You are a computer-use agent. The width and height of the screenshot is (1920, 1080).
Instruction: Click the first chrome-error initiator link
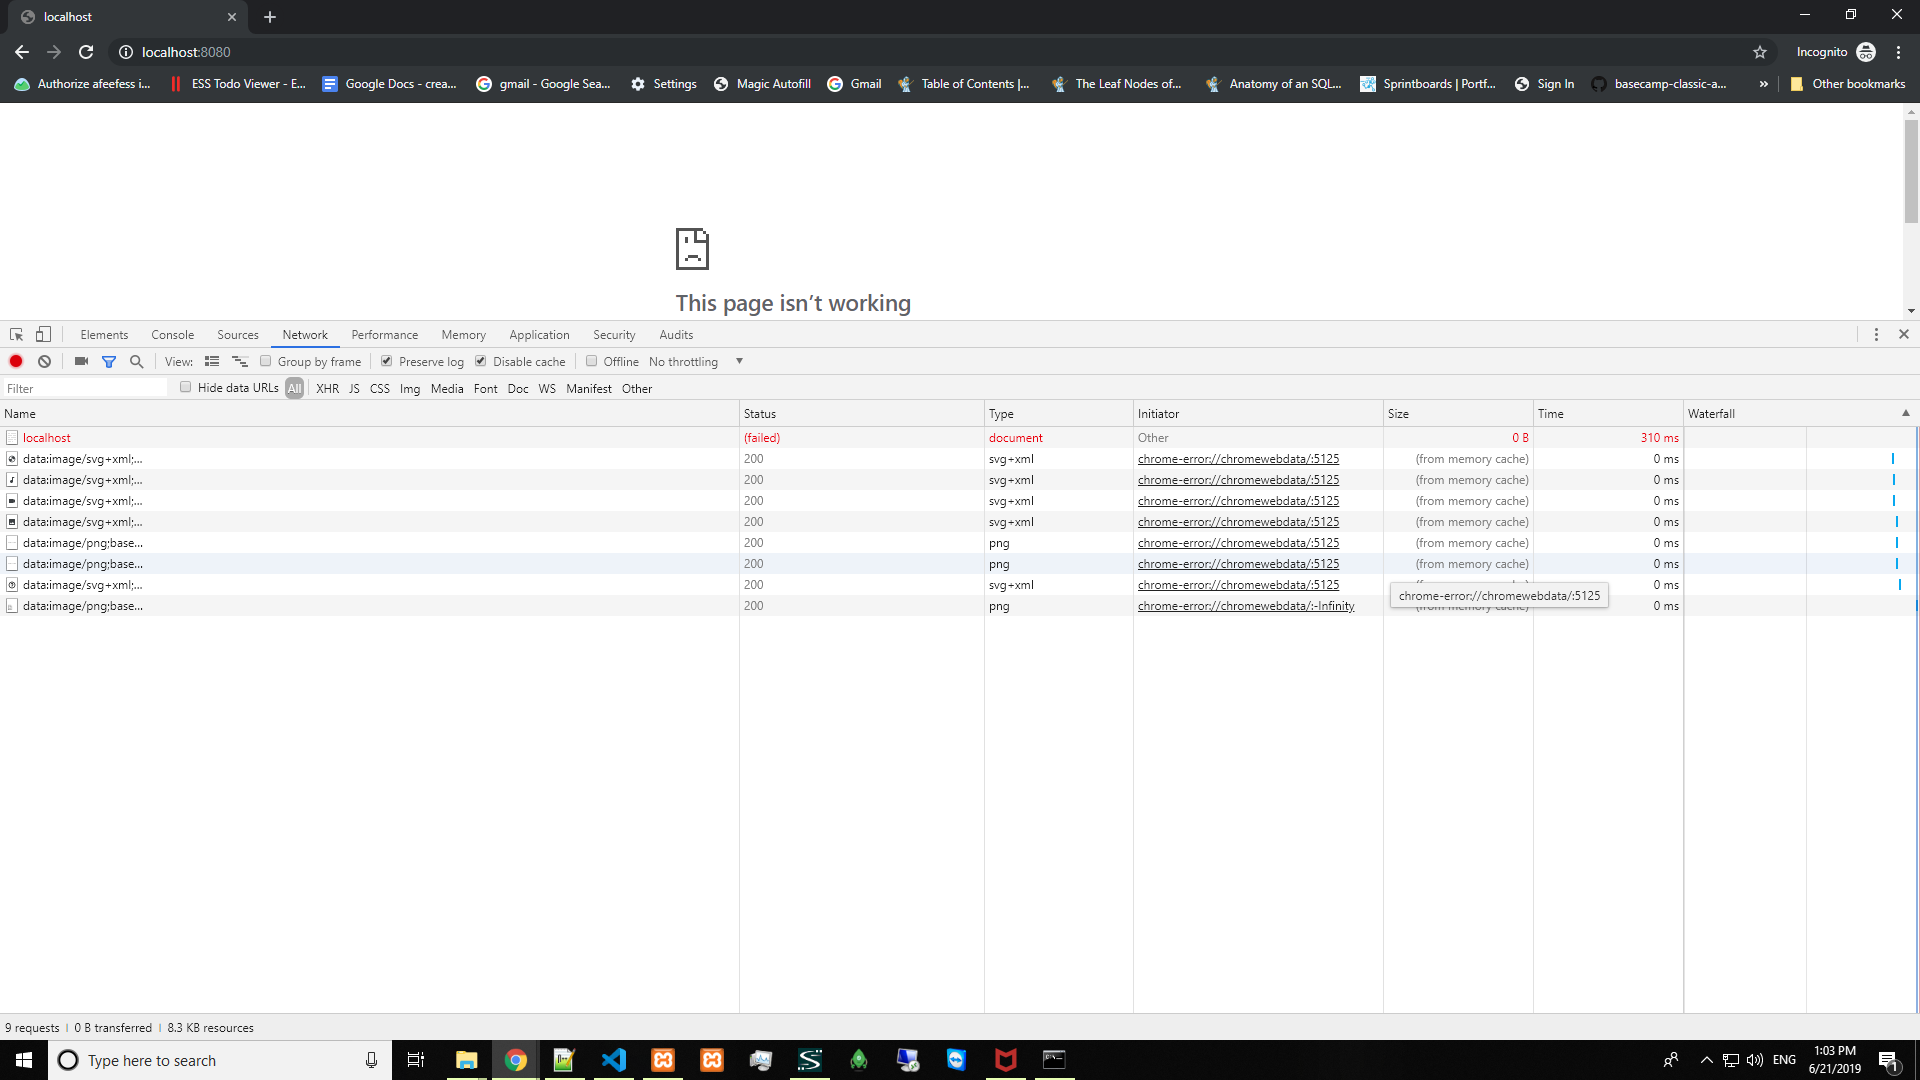click(x=1238, y=459)
